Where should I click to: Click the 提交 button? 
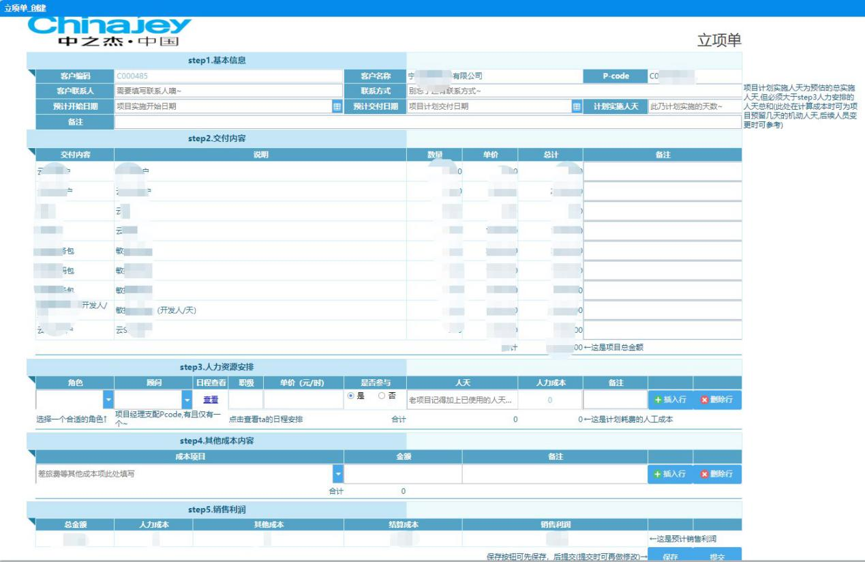pyautogui.click(x=717, y=556)
